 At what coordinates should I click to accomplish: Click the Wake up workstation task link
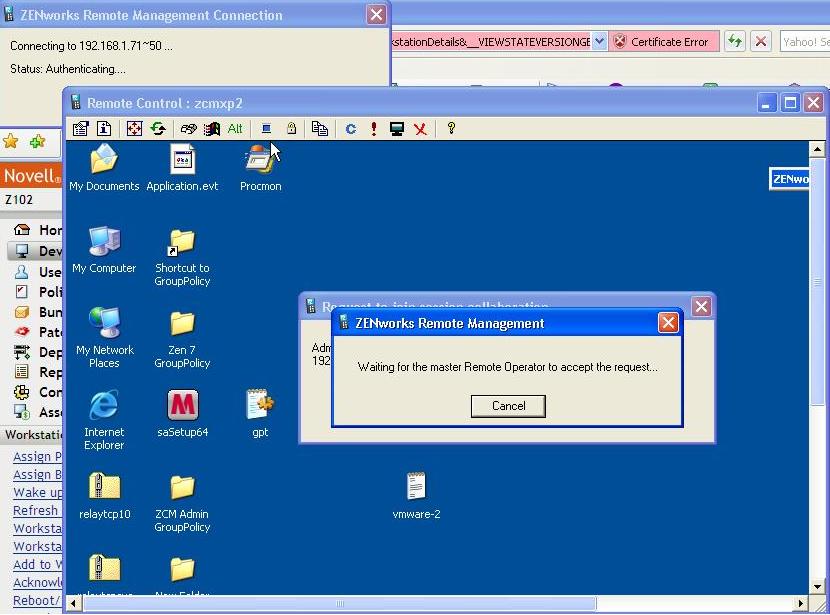38,493
